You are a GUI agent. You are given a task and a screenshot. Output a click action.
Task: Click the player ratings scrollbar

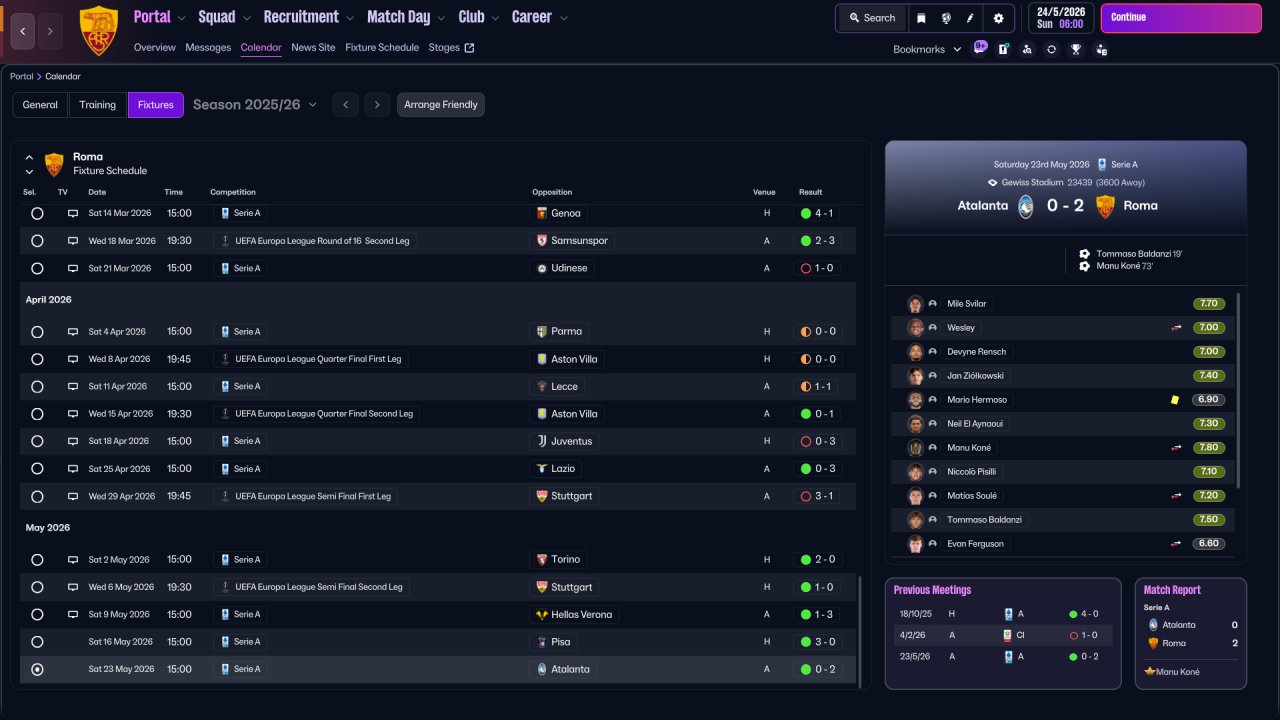tap(1238, 390)
